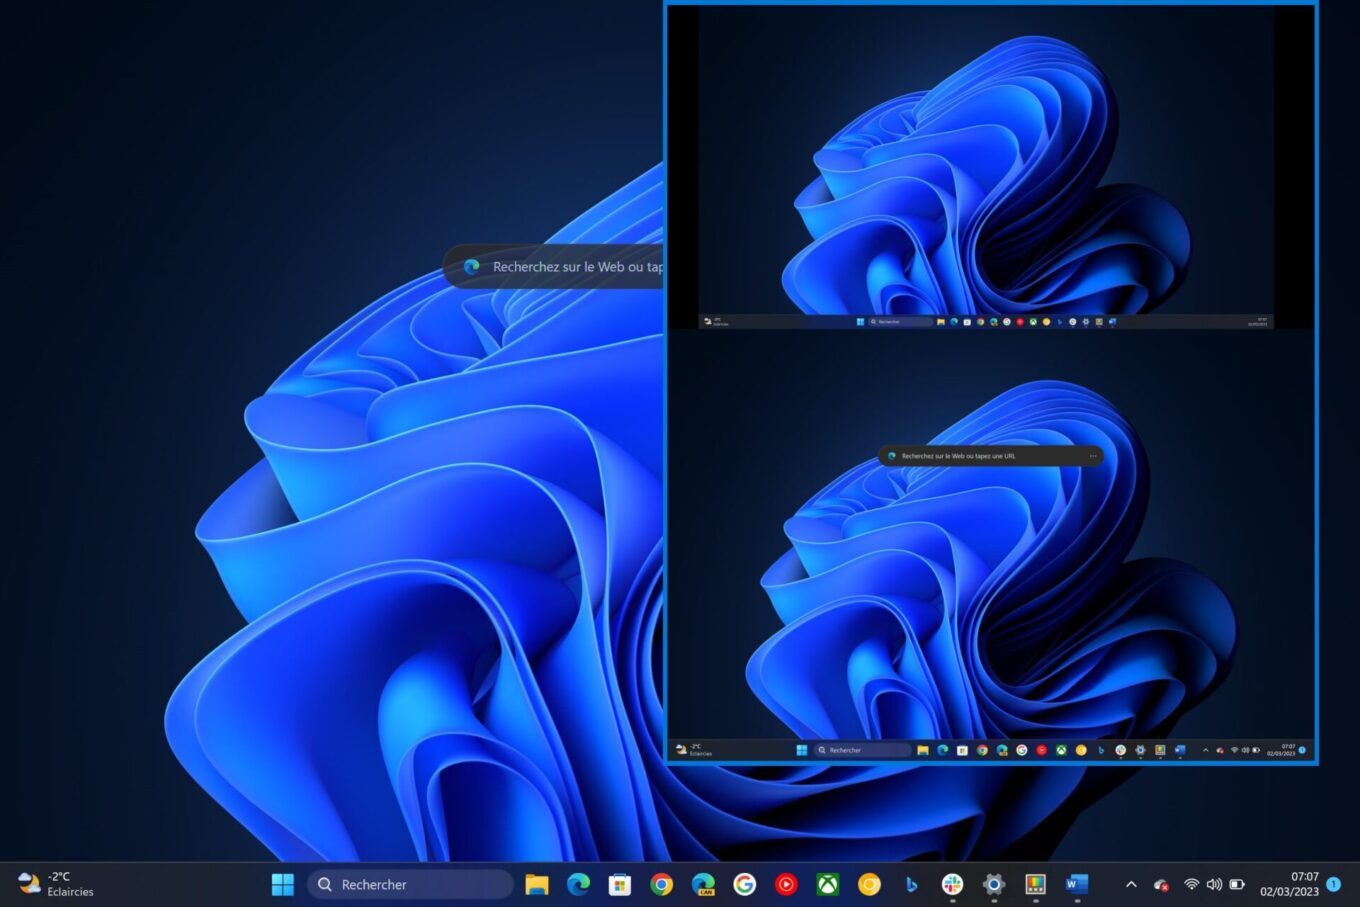
Task: Open the calendar from the 07:07 clock on main taskbar
Action: [x=1289, y=884]
